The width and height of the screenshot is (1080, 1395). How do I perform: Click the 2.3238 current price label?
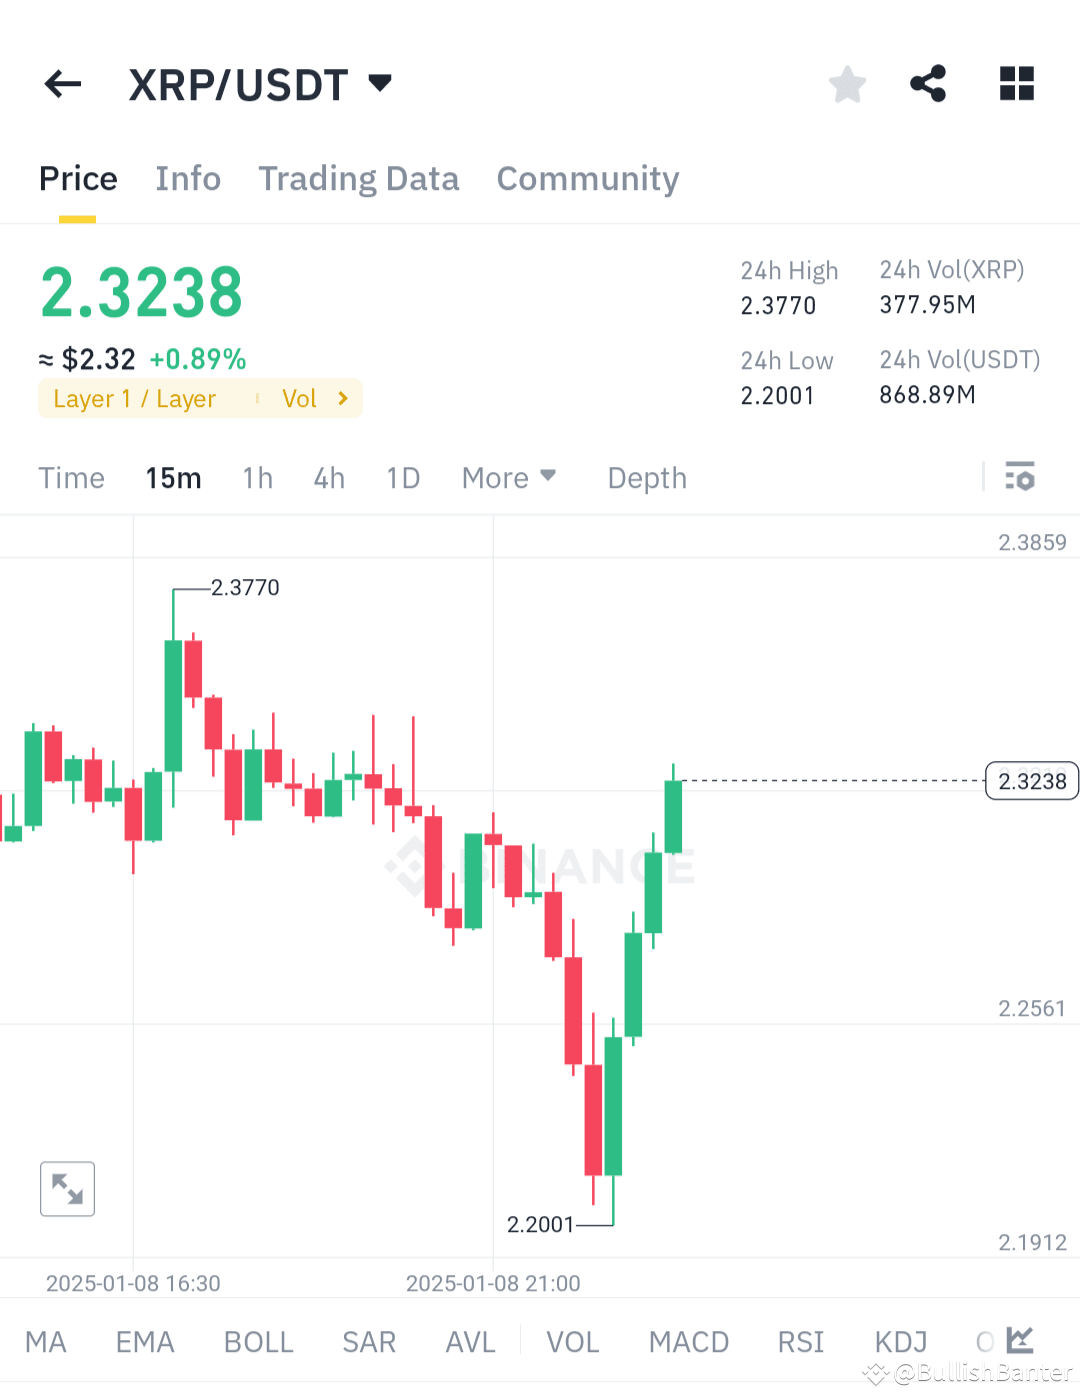point(1031,781)
